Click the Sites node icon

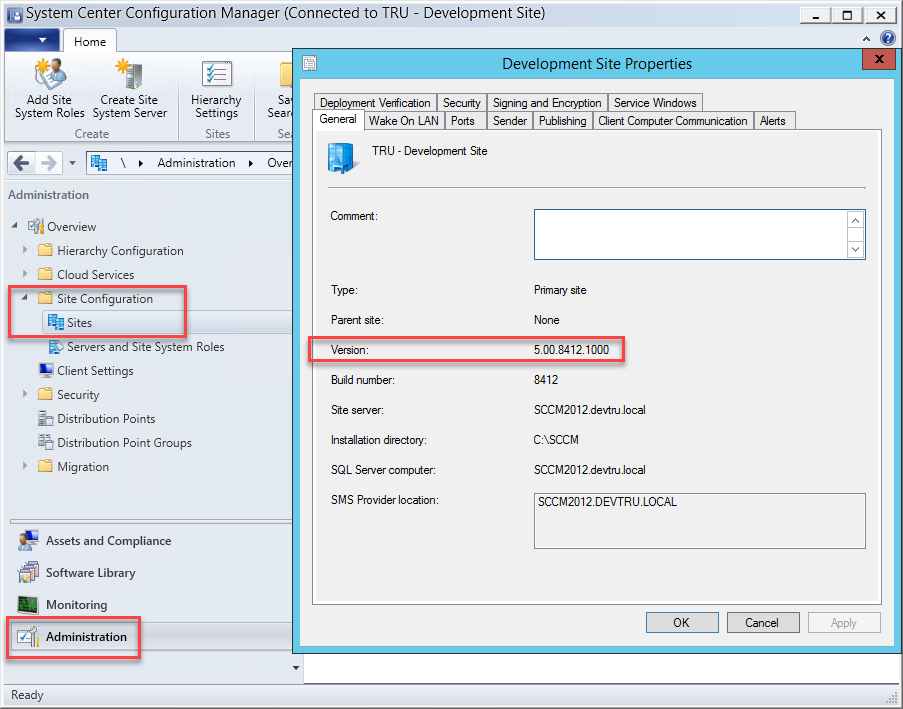click(55, 322)
